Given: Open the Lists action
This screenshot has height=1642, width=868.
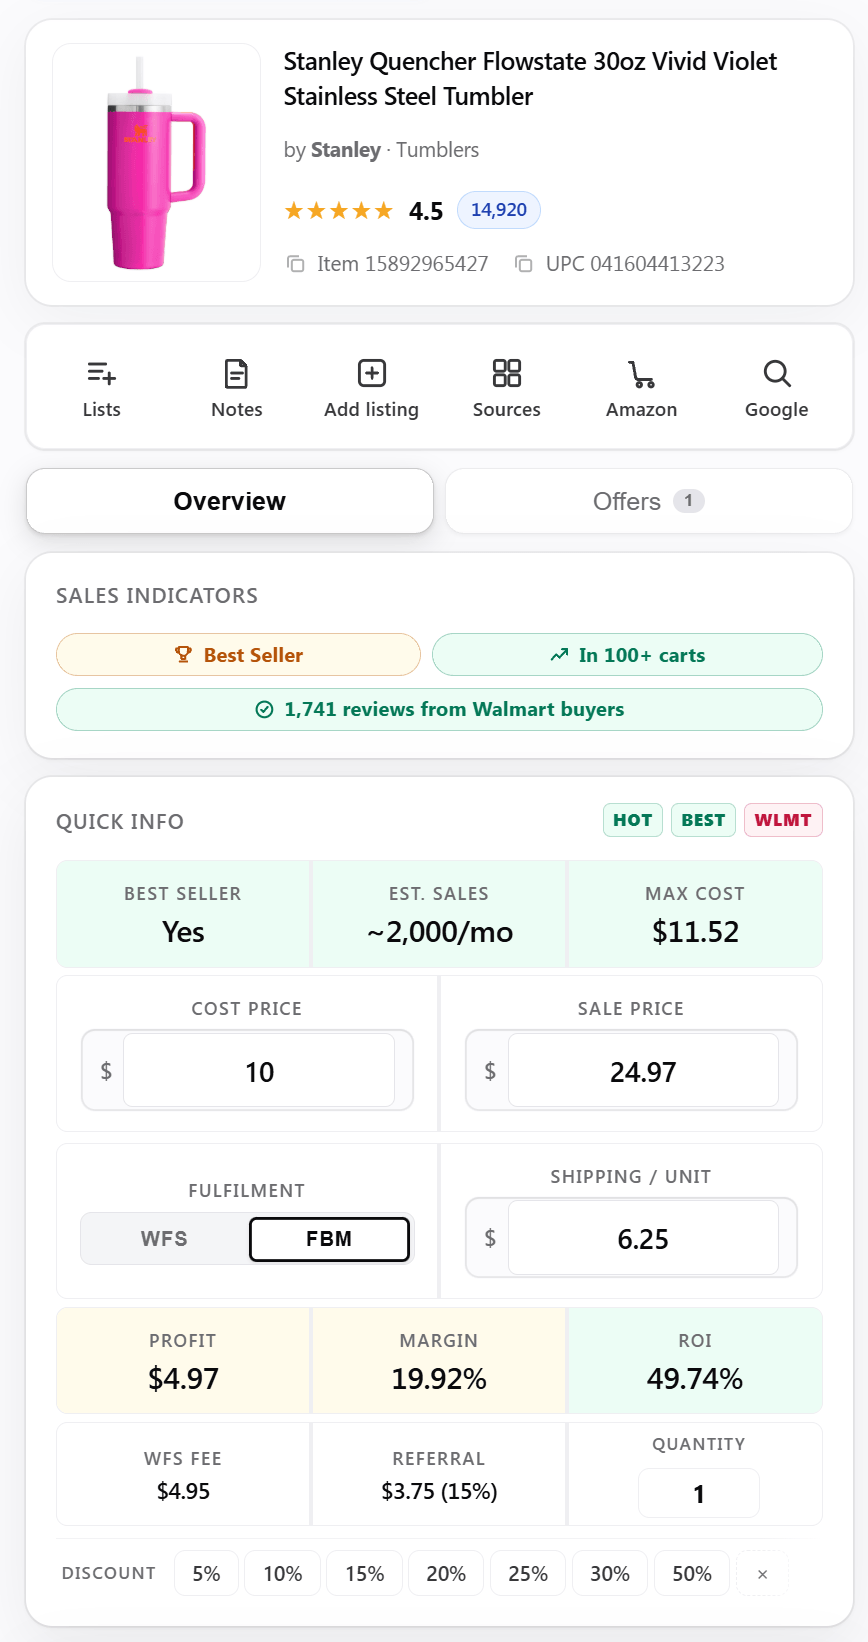Looking at the screenshot, I should [101, 388].
